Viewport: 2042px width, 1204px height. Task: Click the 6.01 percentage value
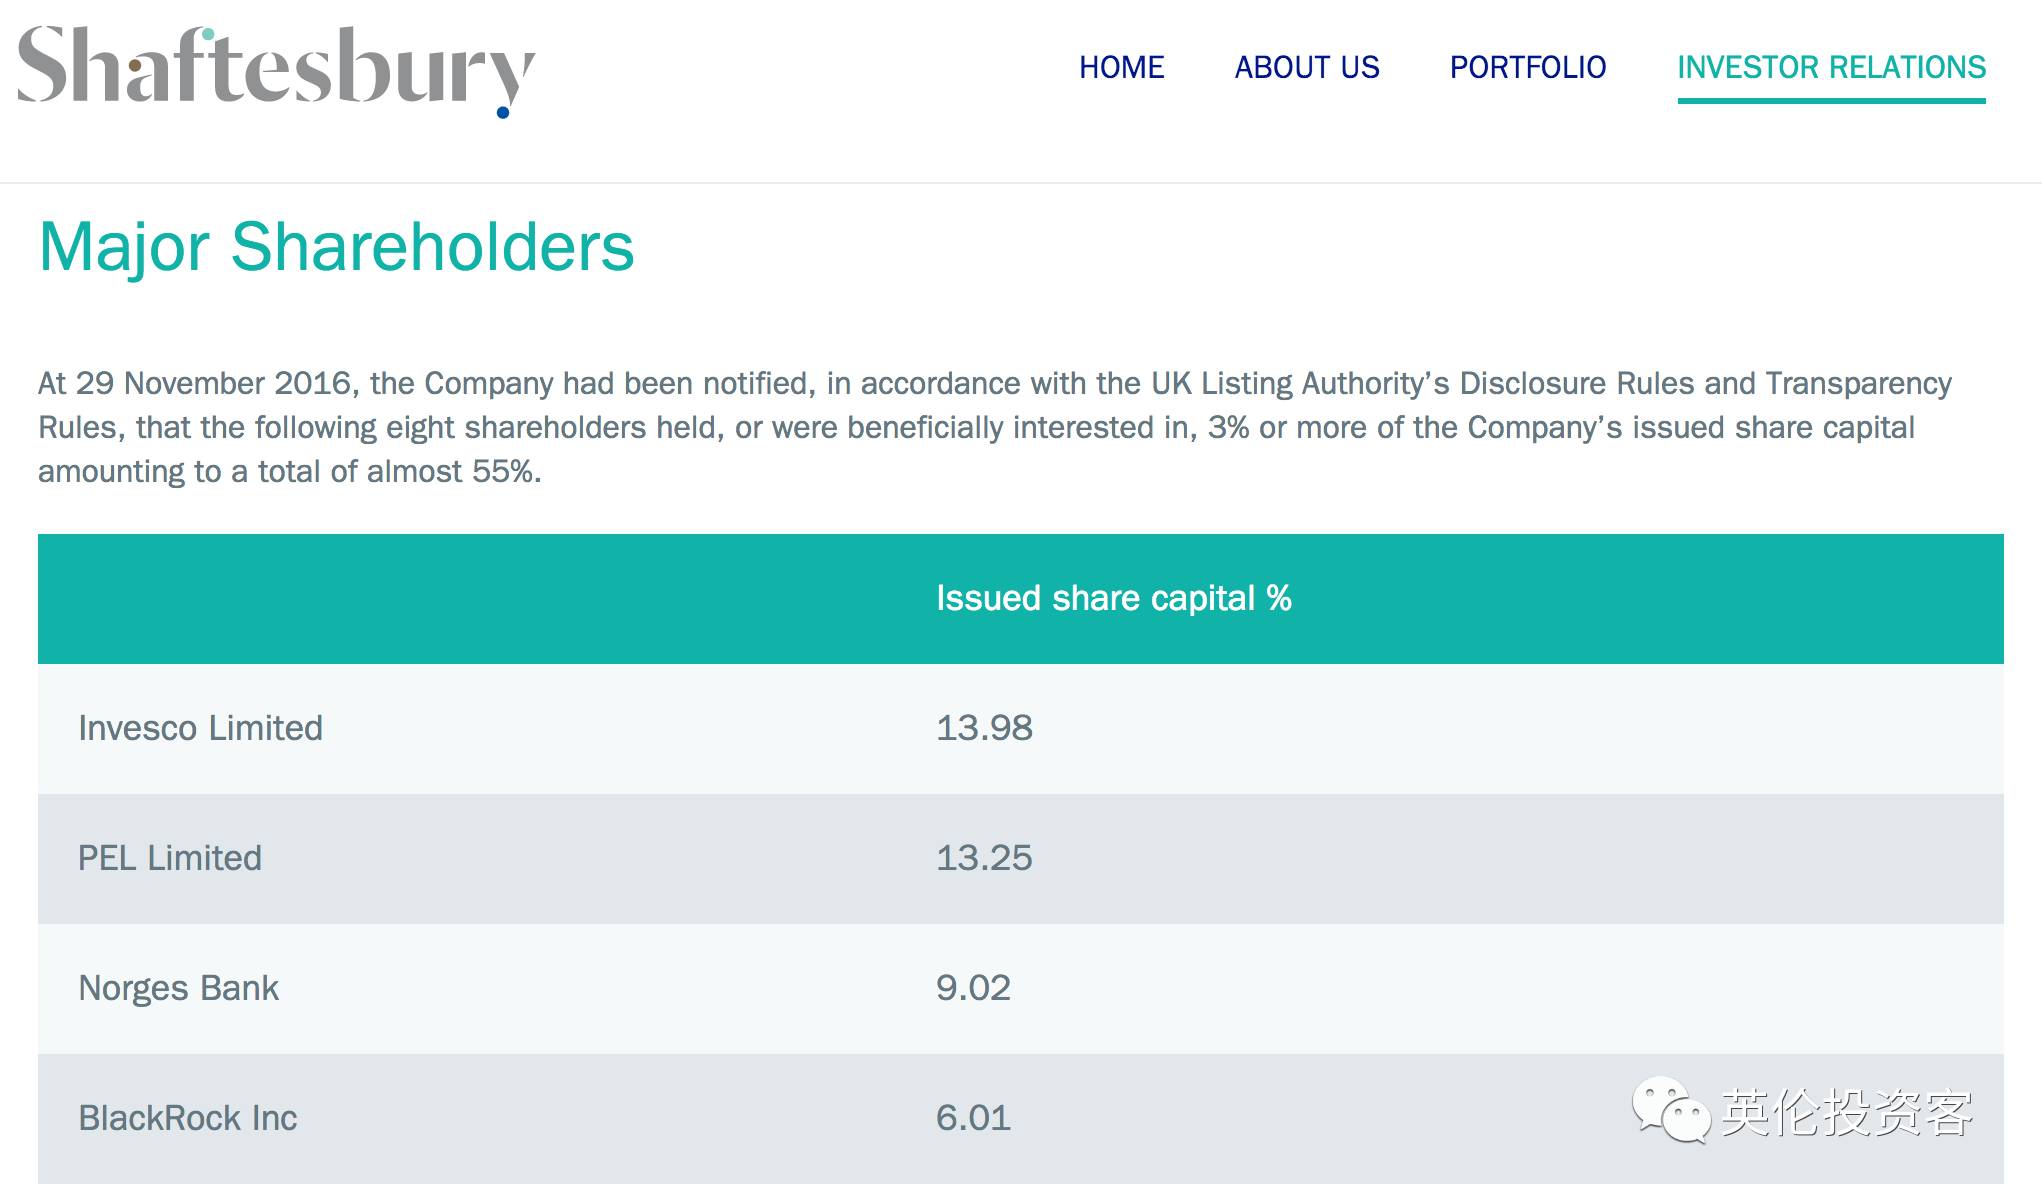coord(973,1118)
